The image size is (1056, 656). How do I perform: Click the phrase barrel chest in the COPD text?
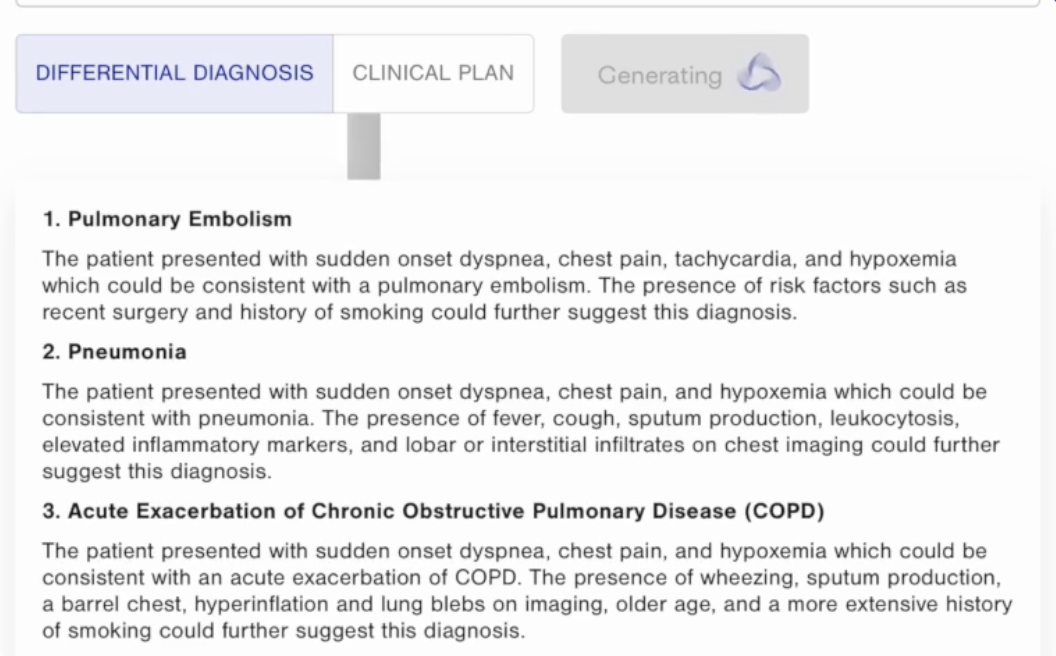point(121,604)
